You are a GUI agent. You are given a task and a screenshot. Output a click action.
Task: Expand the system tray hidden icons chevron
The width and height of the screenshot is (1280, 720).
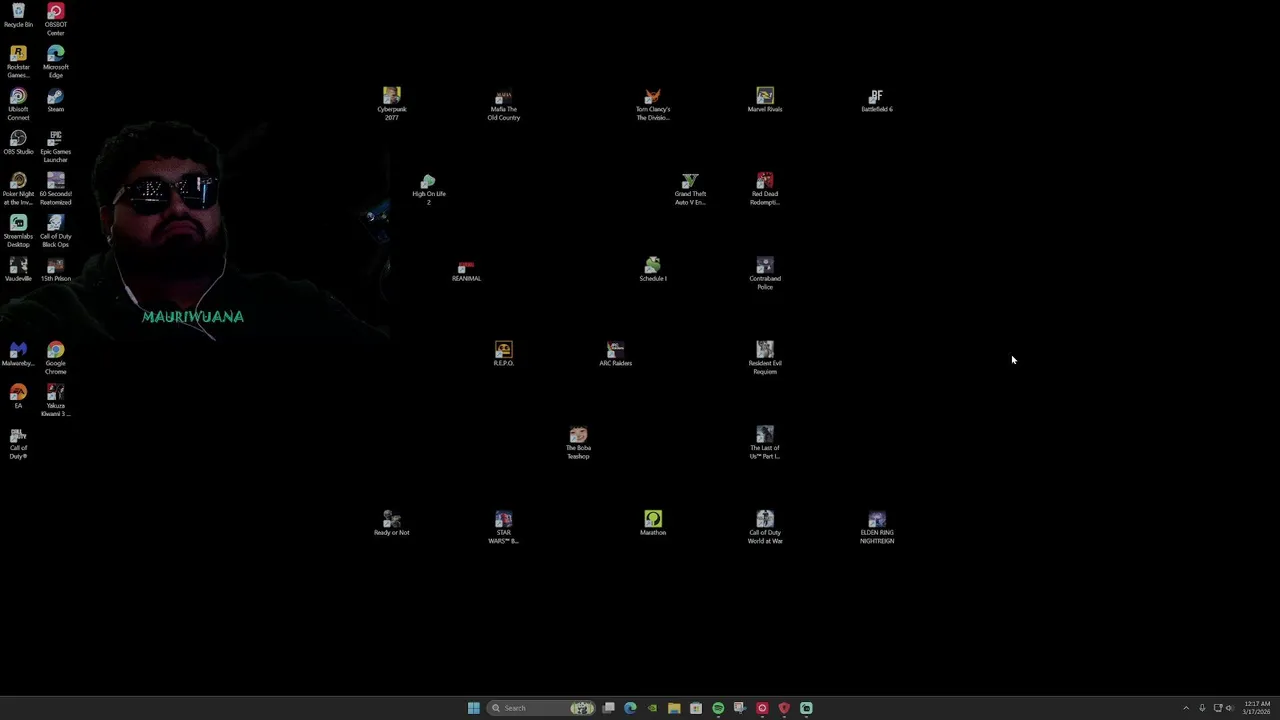tap(1186, 708)
